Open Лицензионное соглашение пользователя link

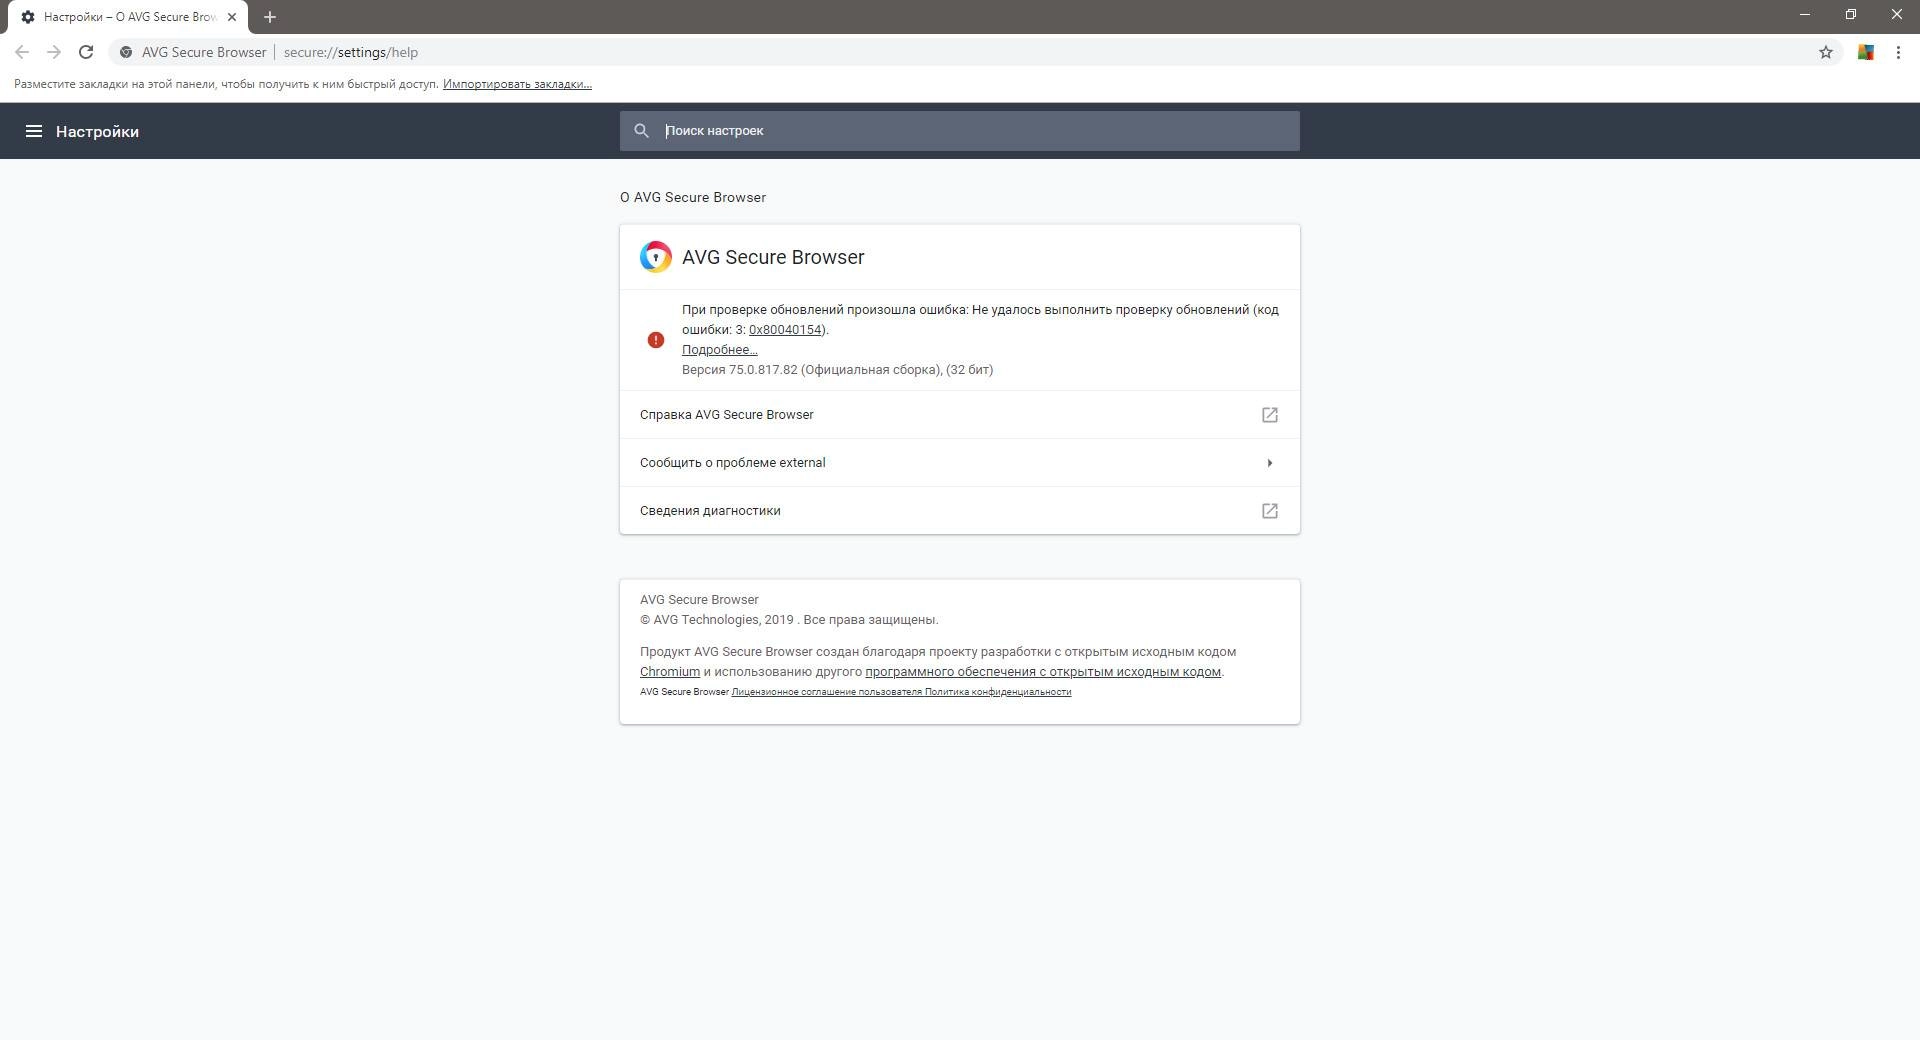pos(826,692)
